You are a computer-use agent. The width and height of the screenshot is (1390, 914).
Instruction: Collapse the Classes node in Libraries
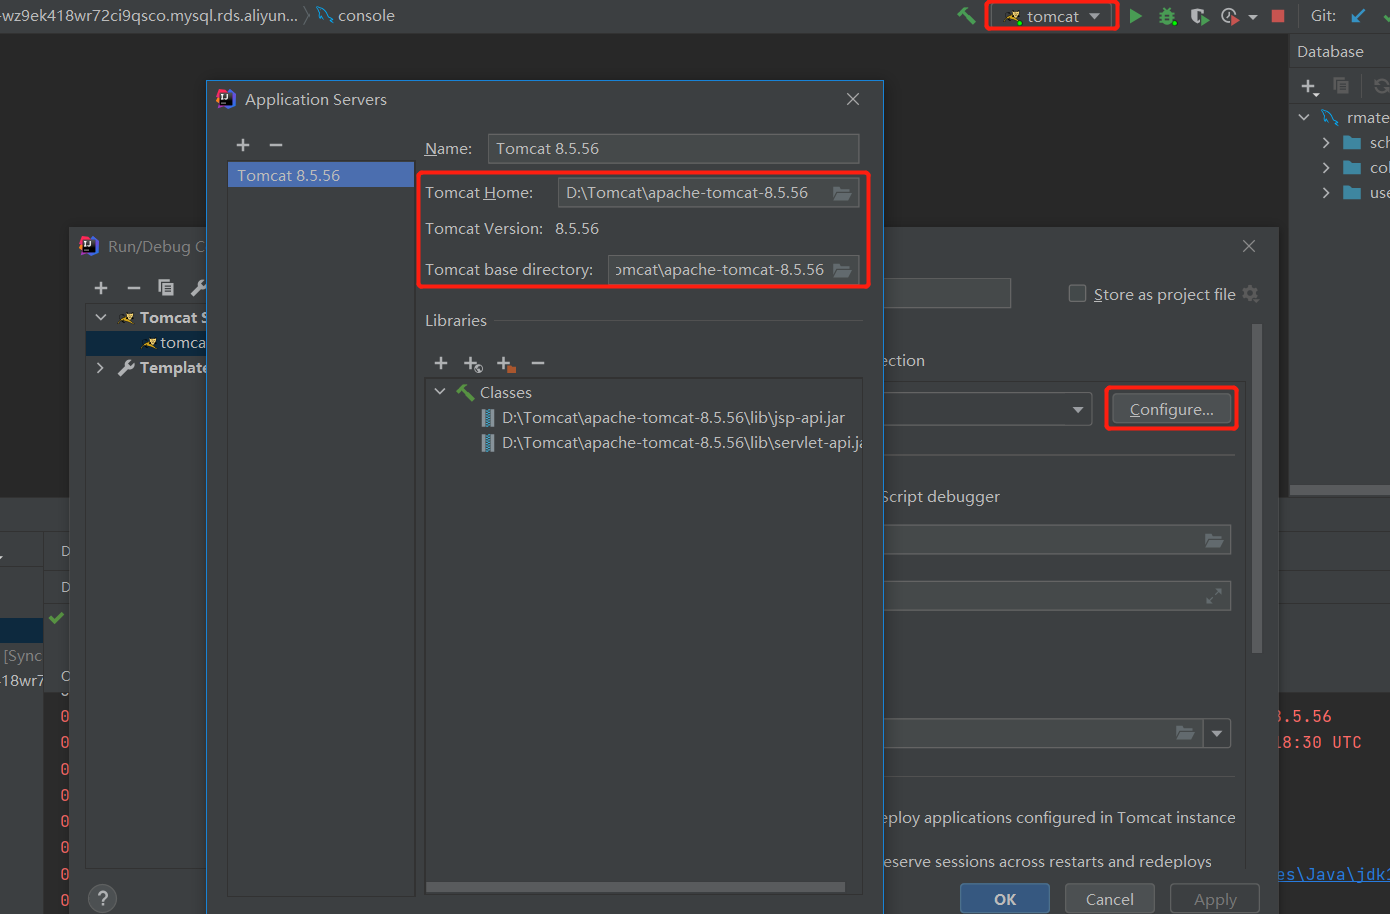(x=440, y=392)
